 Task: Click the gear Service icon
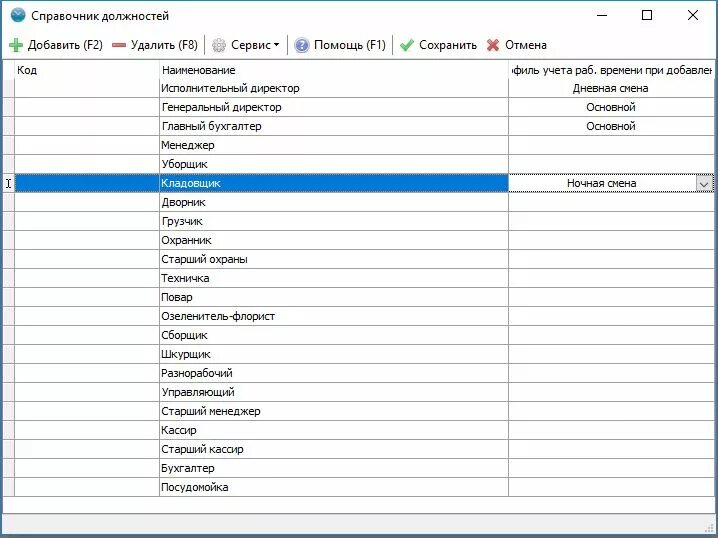(219, 45)
